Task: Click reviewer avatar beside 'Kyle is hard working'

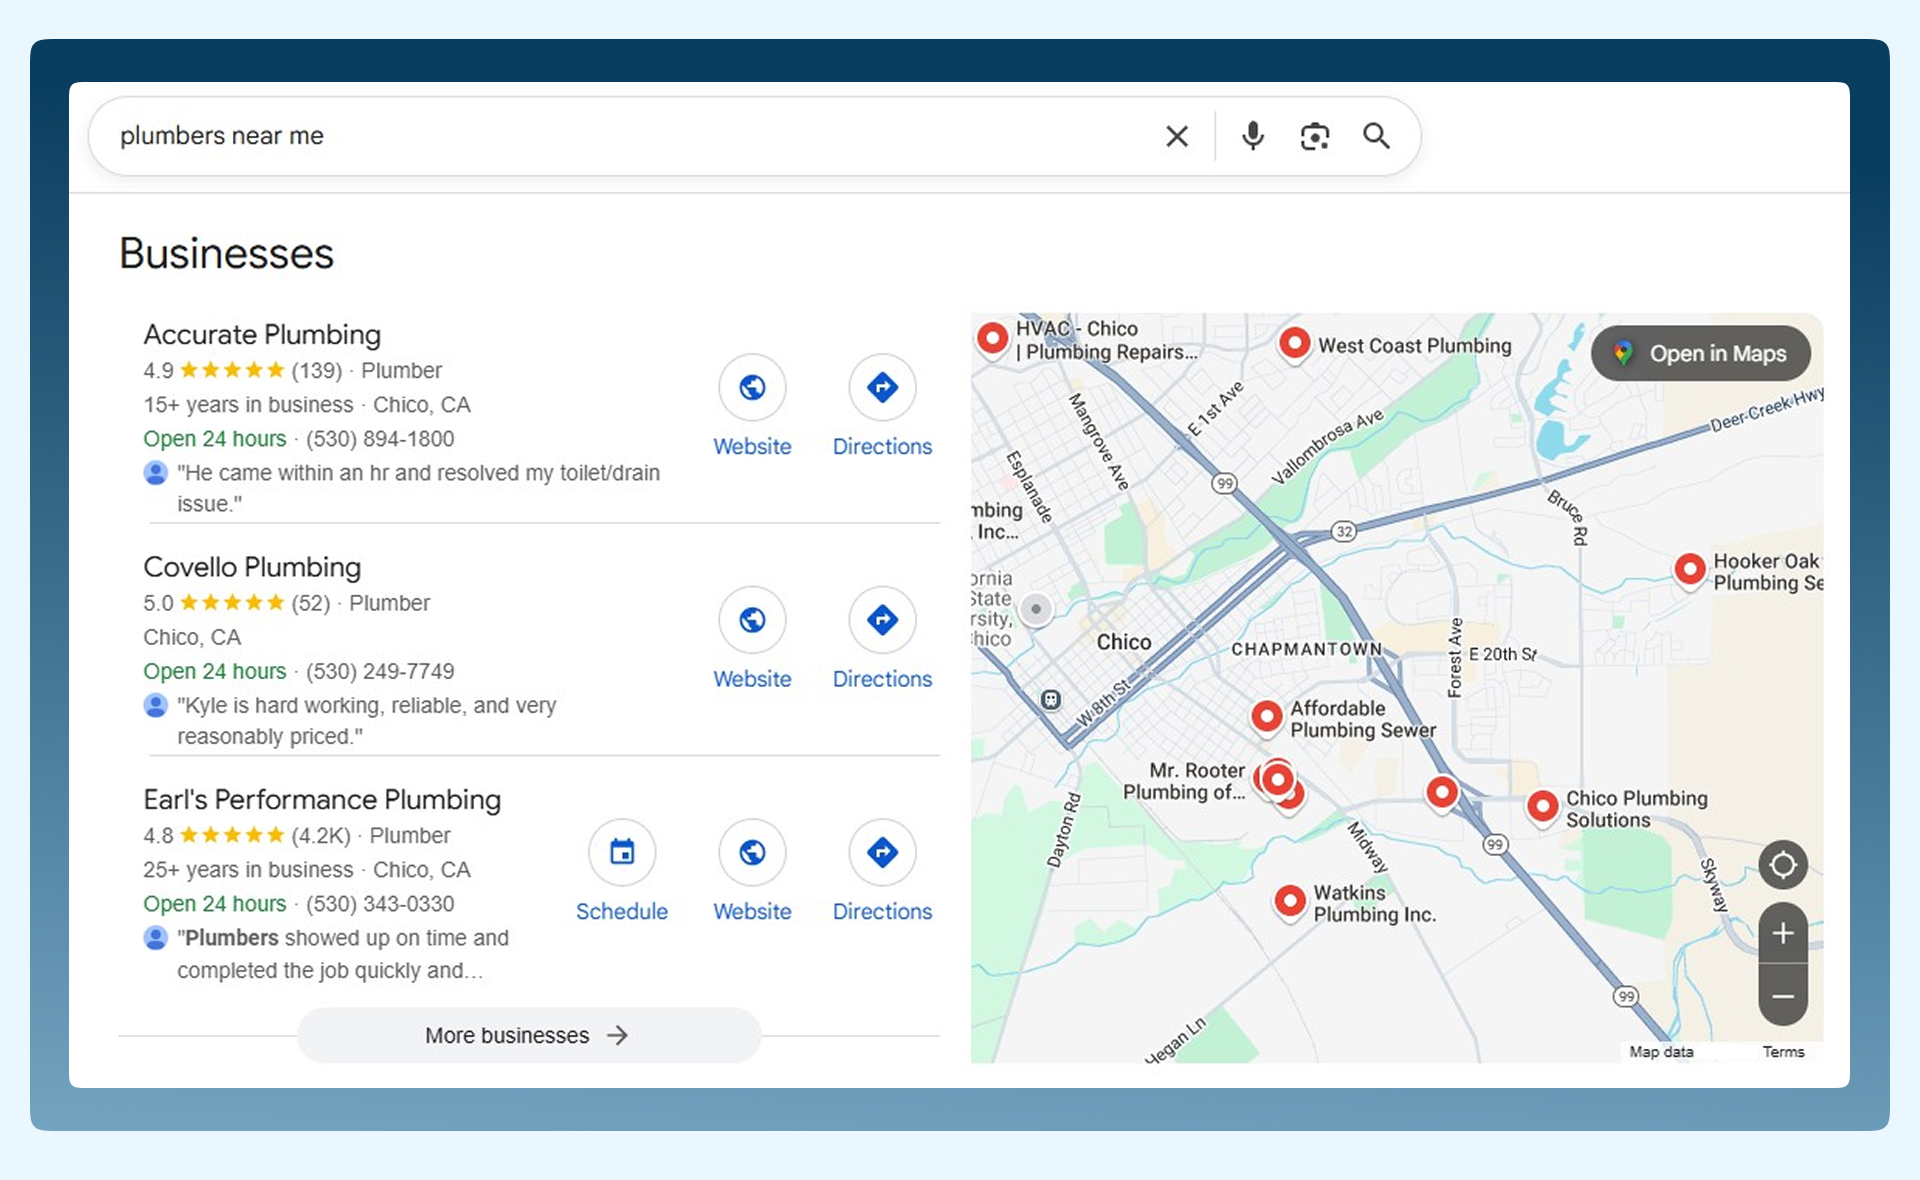Action: click(155, 705)
